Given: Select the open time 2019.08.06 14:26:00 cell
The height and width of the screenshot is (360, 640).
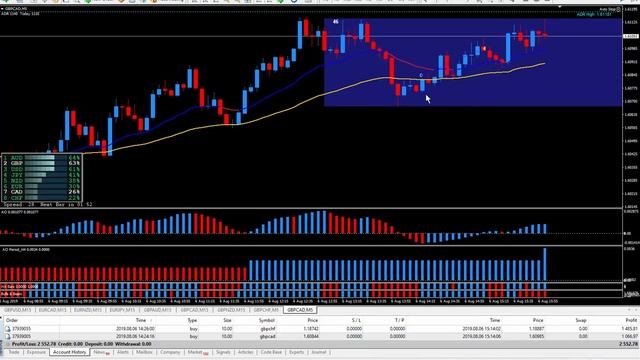Looking at the screenshot, I should (x=135, y=329).
